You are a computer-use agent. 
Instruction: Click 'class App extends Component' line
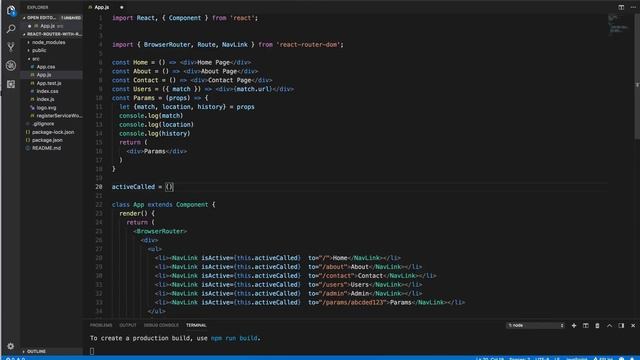(x=163, y=204)
